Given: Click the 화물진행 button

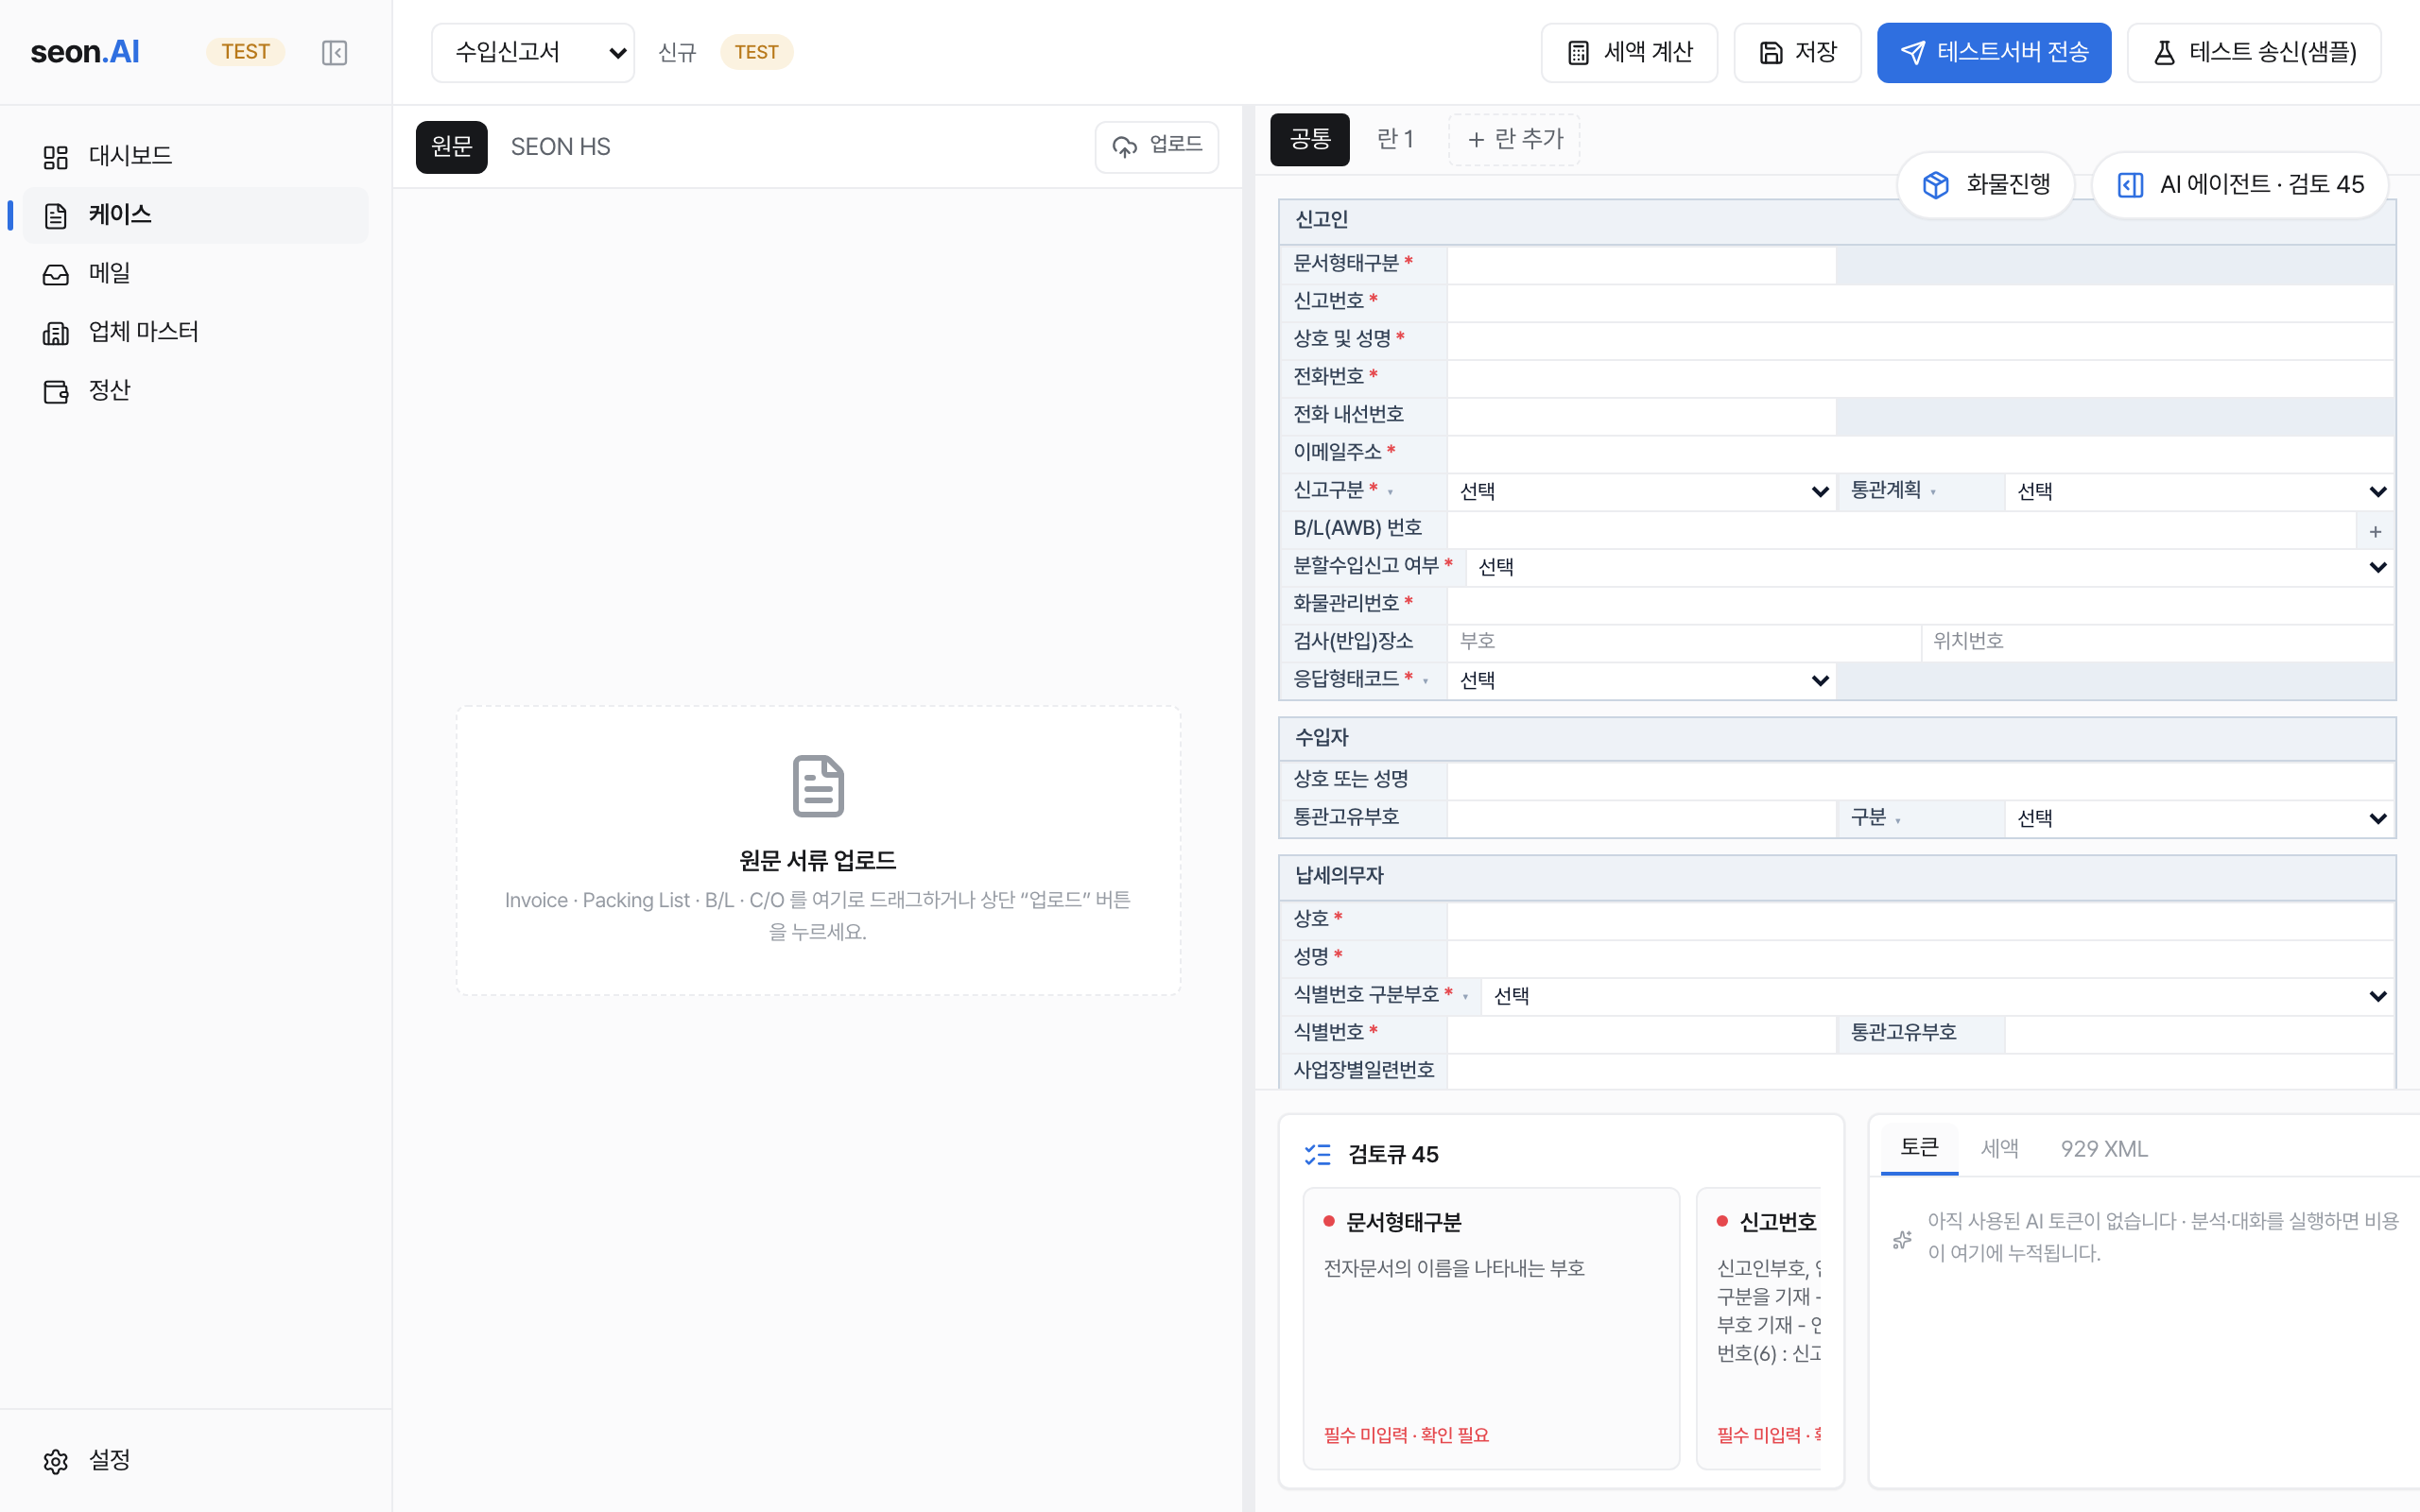Looking at the screenshot, I should pos(1986,185).
